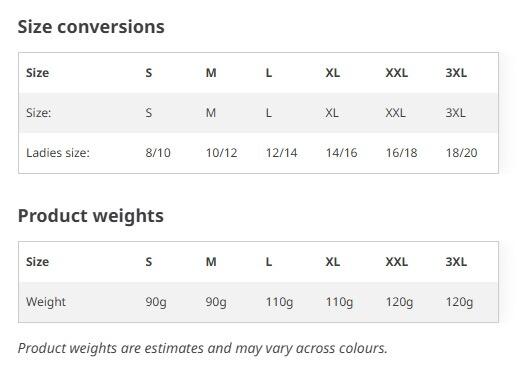Click the 110g weight under XL column
521x381 pixels.
[x=339, y=302]
